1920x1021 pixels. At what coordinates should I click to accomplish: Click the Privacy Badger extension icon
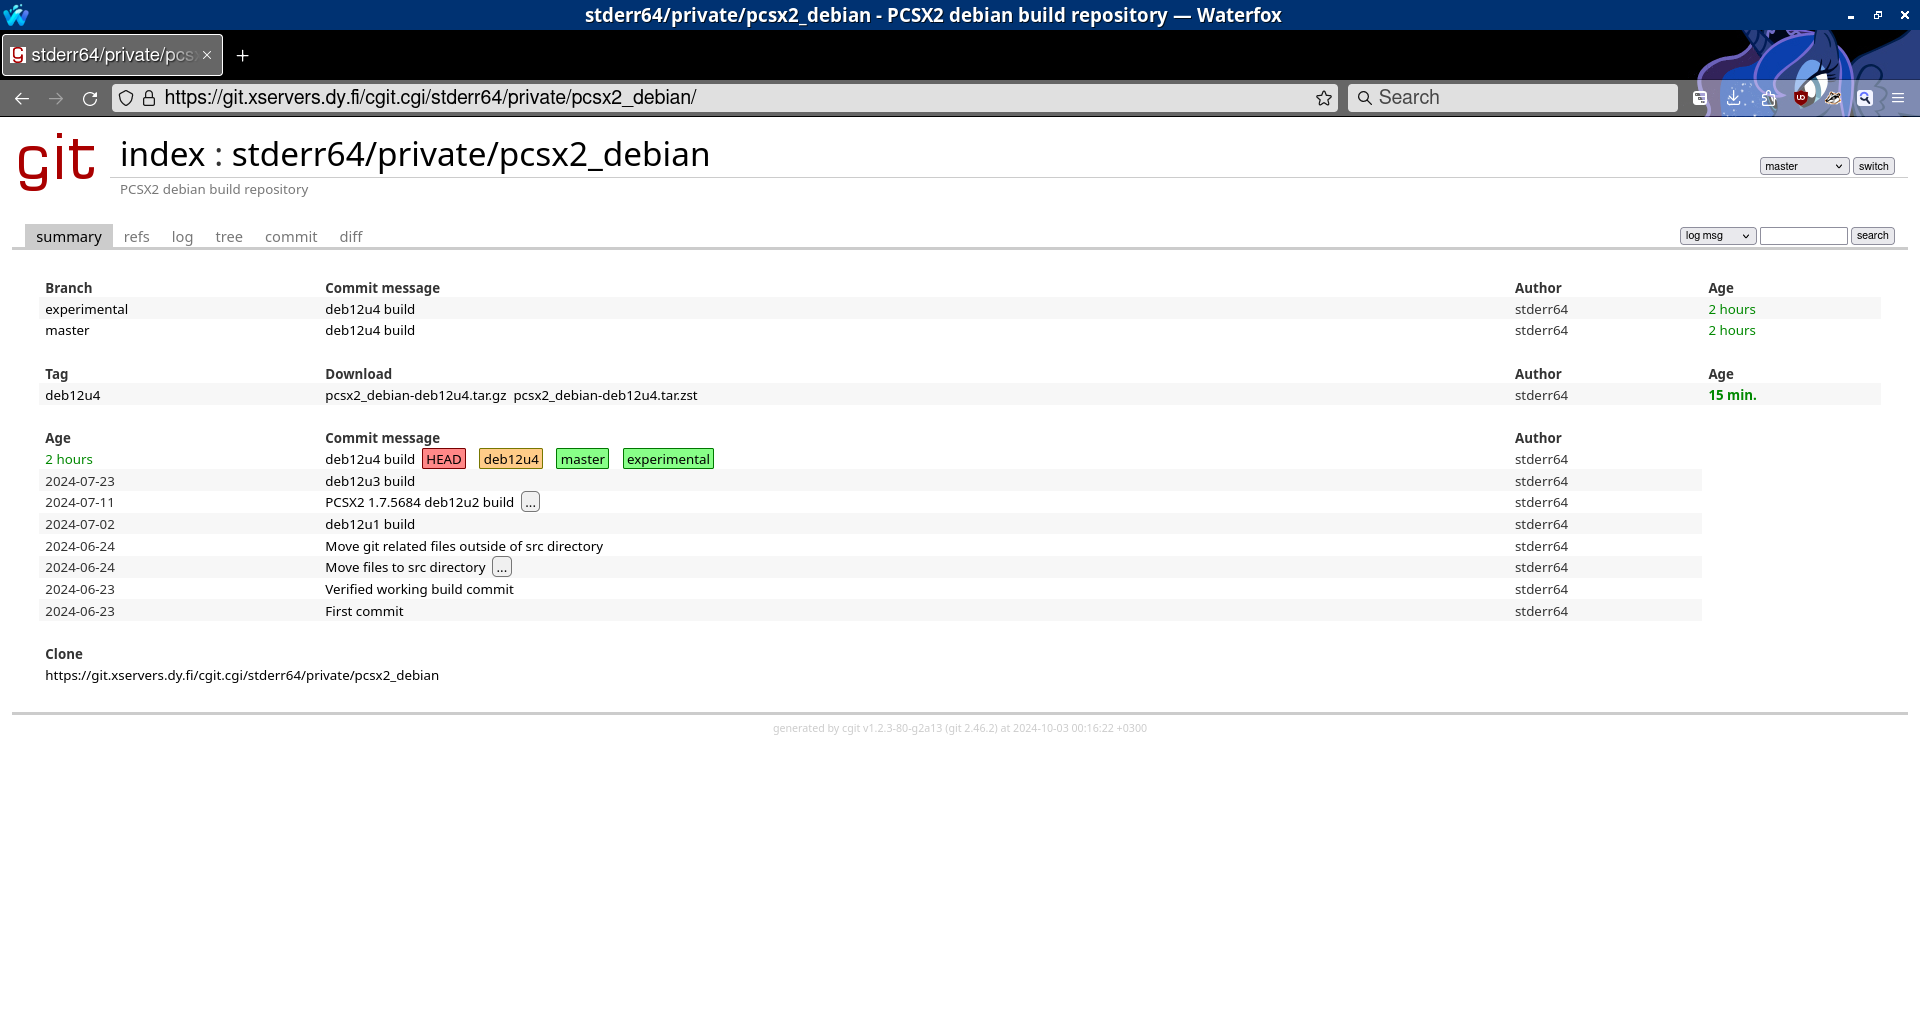pos(1833,98)
